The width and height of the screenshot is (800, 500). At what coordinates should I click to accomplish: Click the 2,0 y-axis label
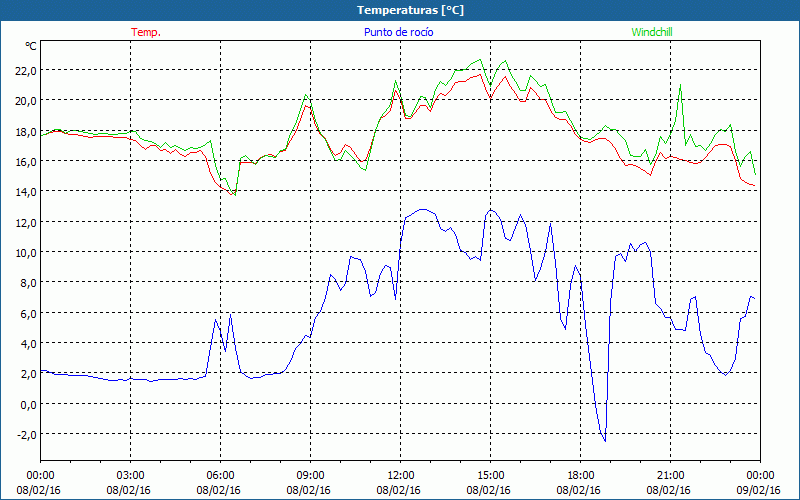[28, 374]
